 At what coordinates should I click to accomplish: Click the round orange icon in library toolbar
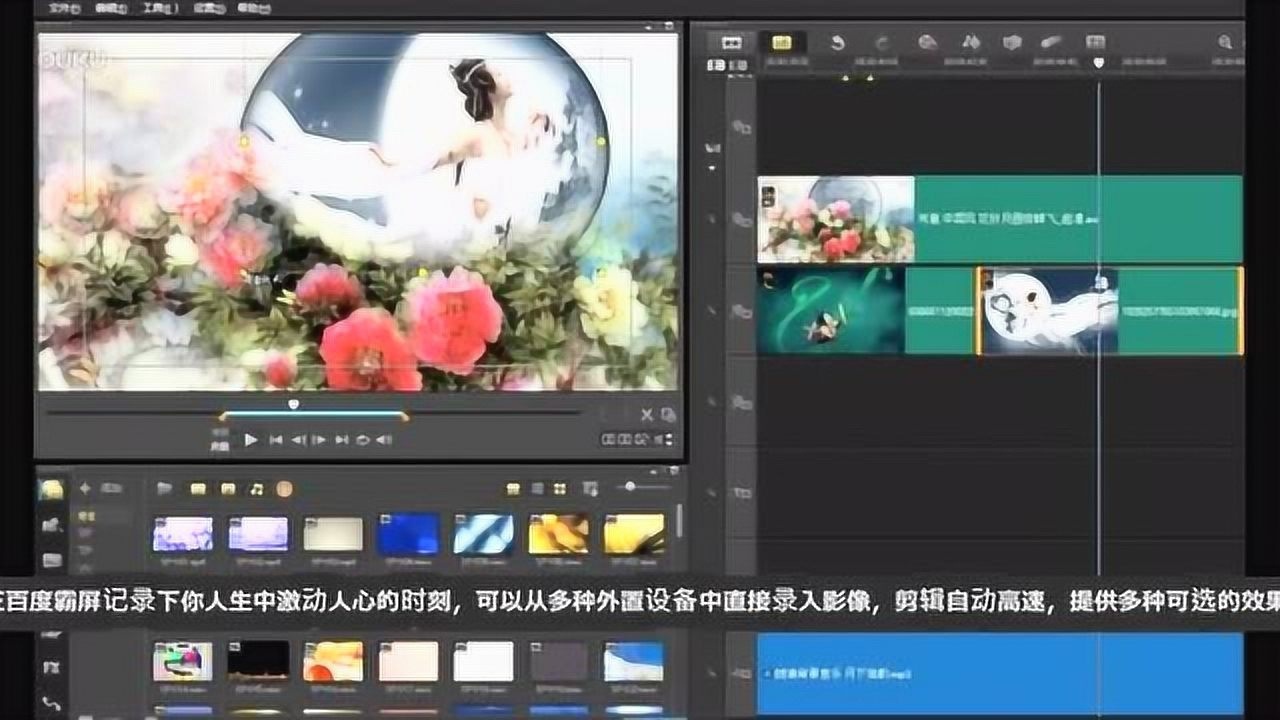coord(284,488)
